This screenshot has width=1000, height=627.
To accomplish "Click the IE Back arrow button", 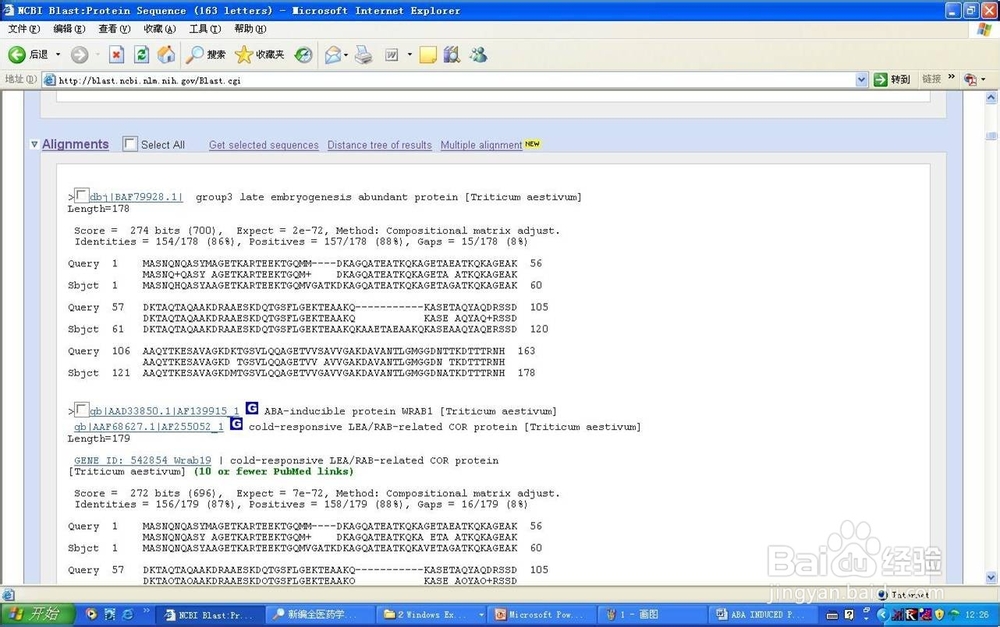I will [17, 55].
